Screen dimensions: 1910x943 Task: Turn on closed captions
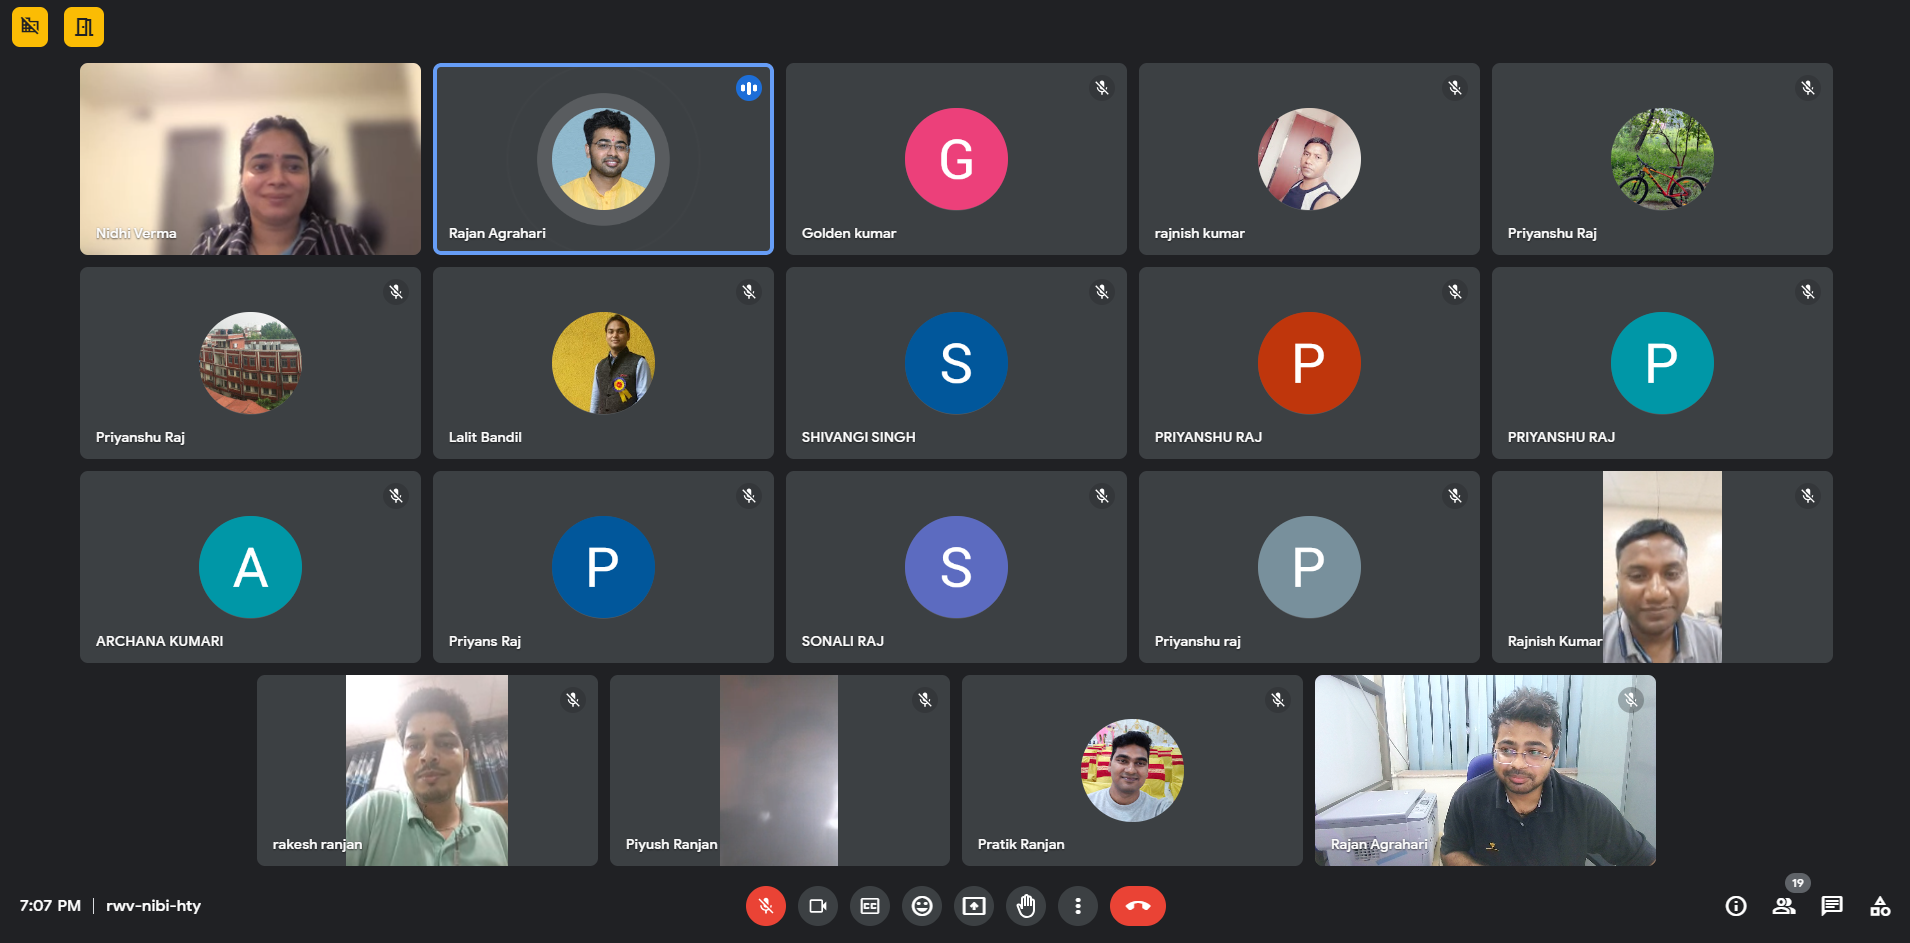870,906
